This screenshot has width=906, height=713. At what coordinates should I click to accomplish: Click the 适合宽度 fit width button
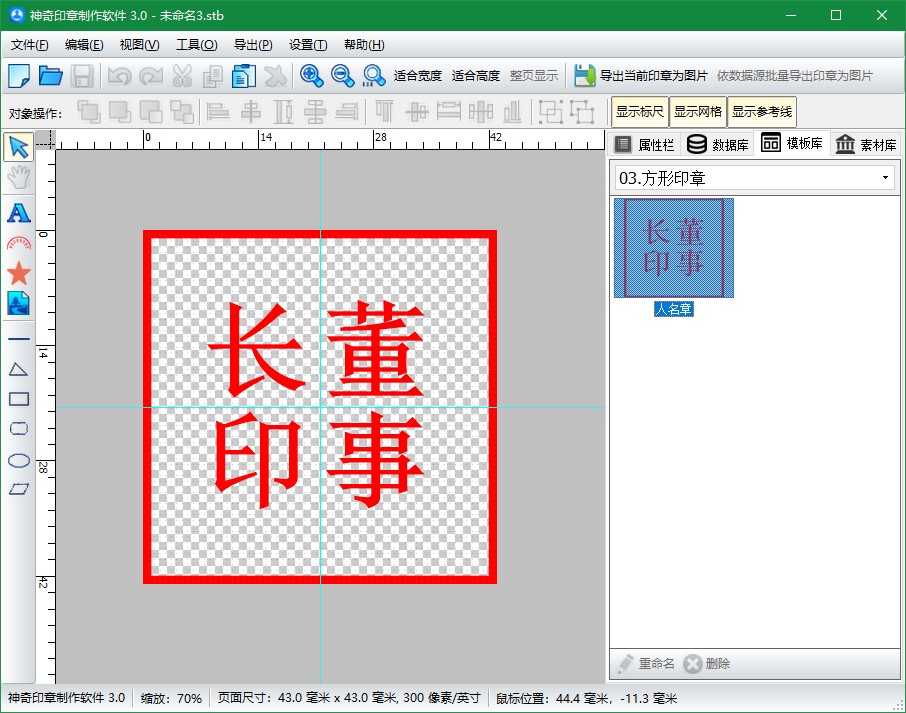(417, 76)
